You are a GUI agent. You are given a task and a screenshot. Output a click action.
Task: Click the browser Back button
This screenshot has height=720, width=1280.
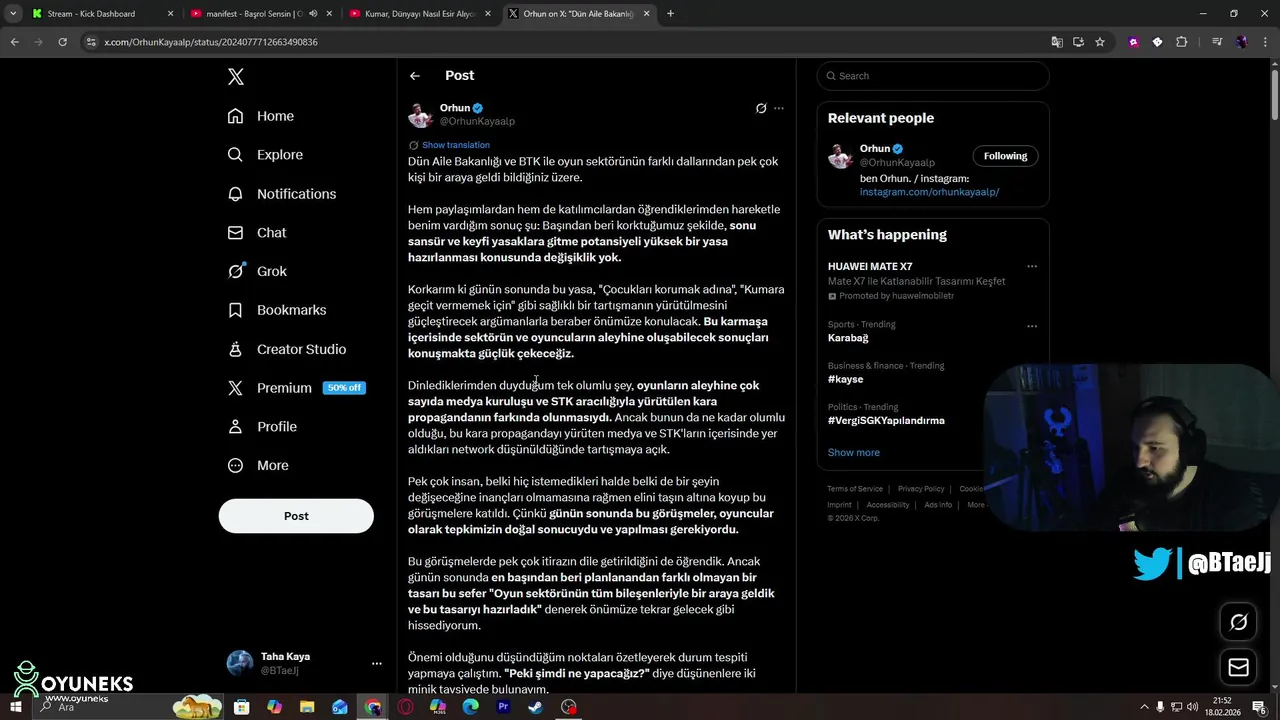click(x=14, y=42)
